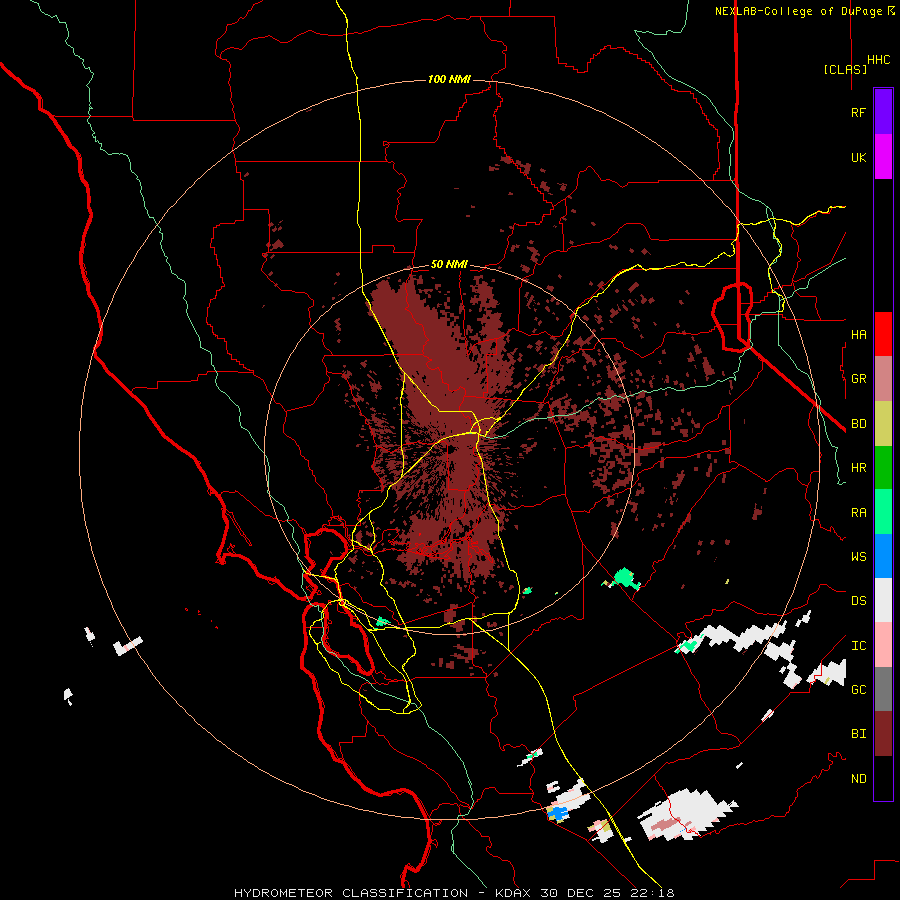900x900 pixels.
Task: Click the [CLAS] label above legend
Action: tap(845, 69)
